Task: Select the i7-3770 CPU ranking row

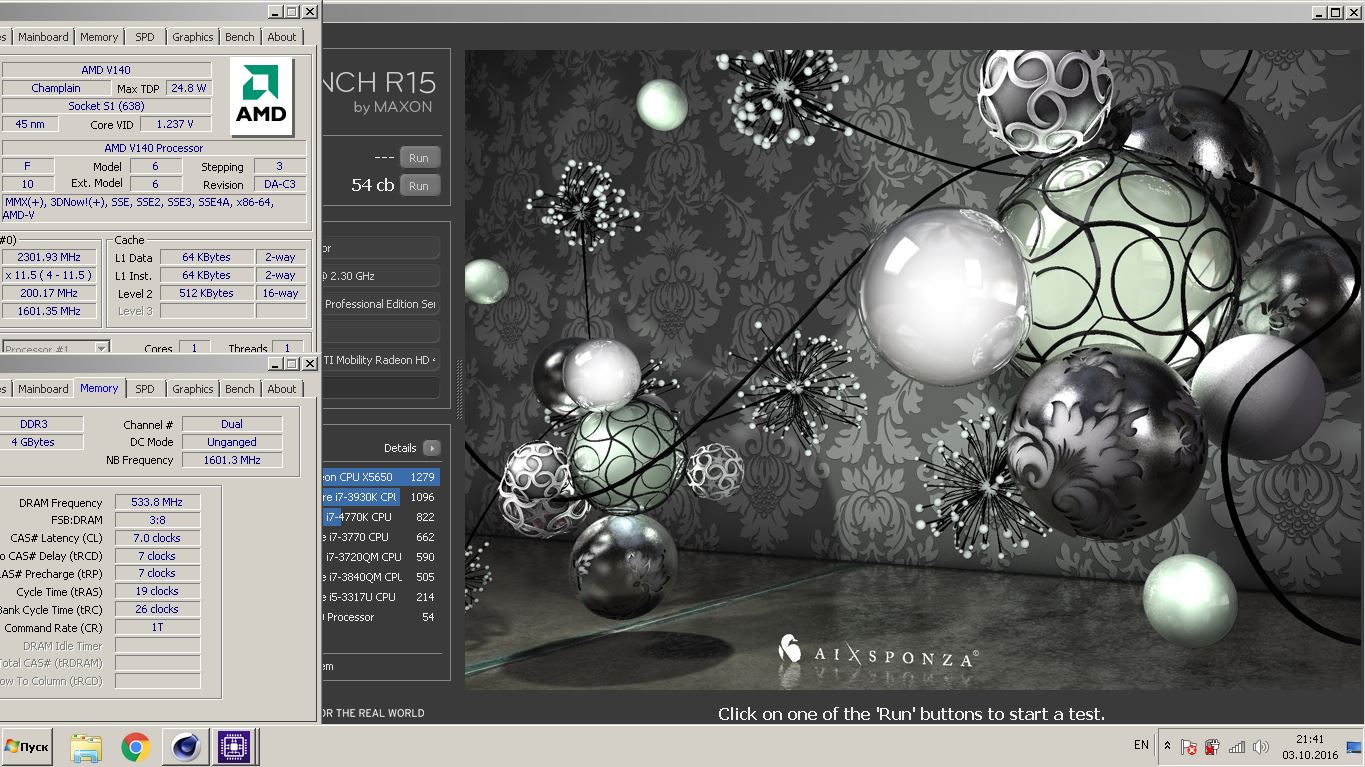Action: (381, 537)
